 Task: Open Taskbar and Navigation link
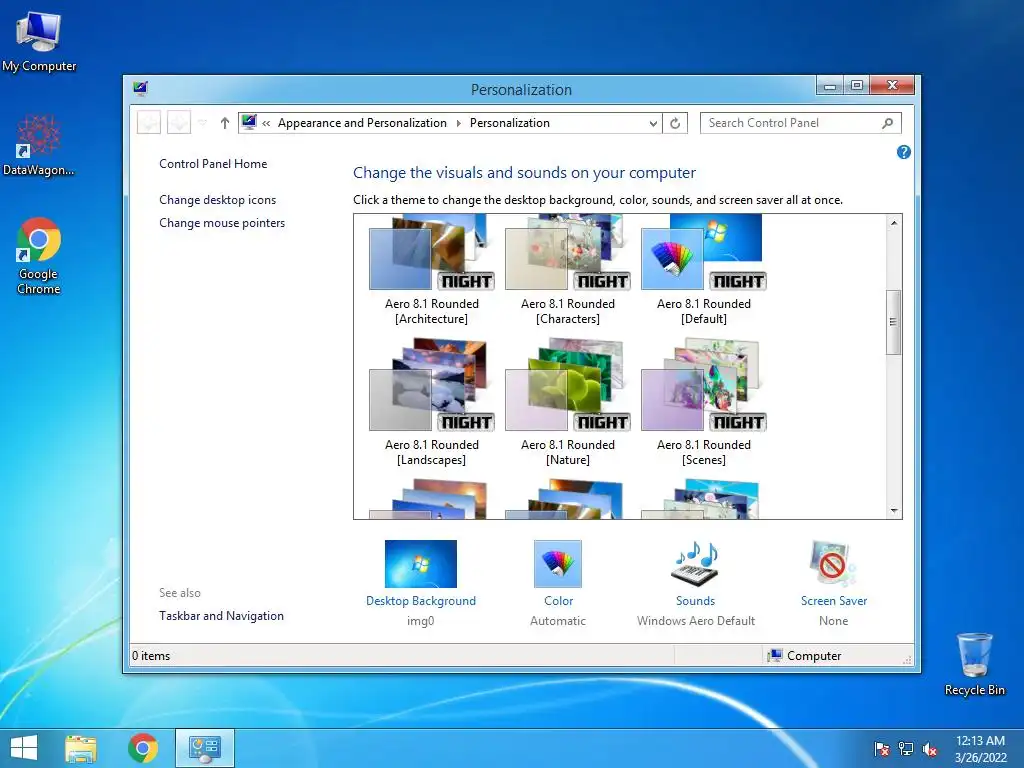[x=221, y=616]
